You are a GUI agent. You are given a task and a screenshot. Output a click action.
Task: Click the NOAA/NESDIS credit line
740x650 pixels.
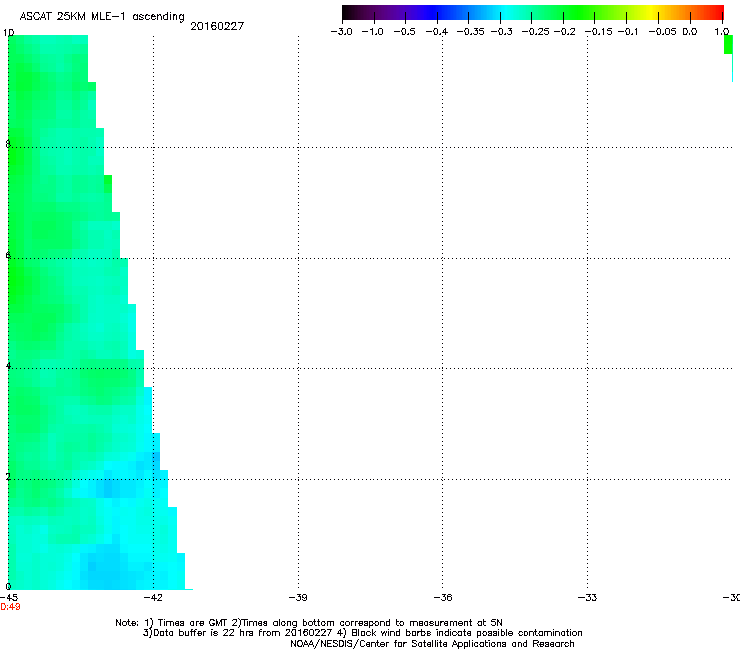click(432, 644)
